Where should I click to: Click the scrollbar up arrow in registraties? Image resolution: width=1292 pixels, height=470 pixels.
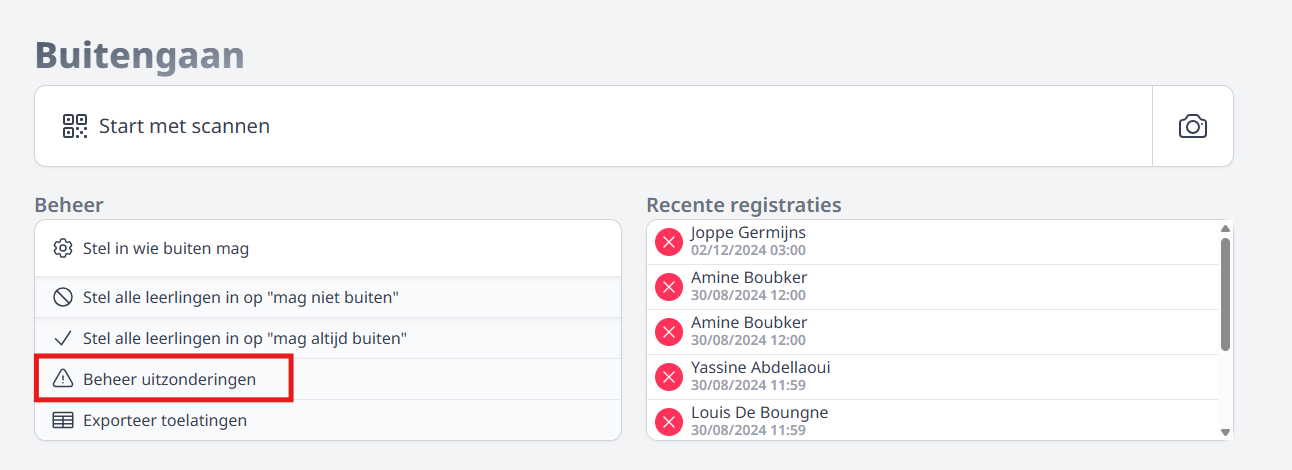coord(1225,229)
